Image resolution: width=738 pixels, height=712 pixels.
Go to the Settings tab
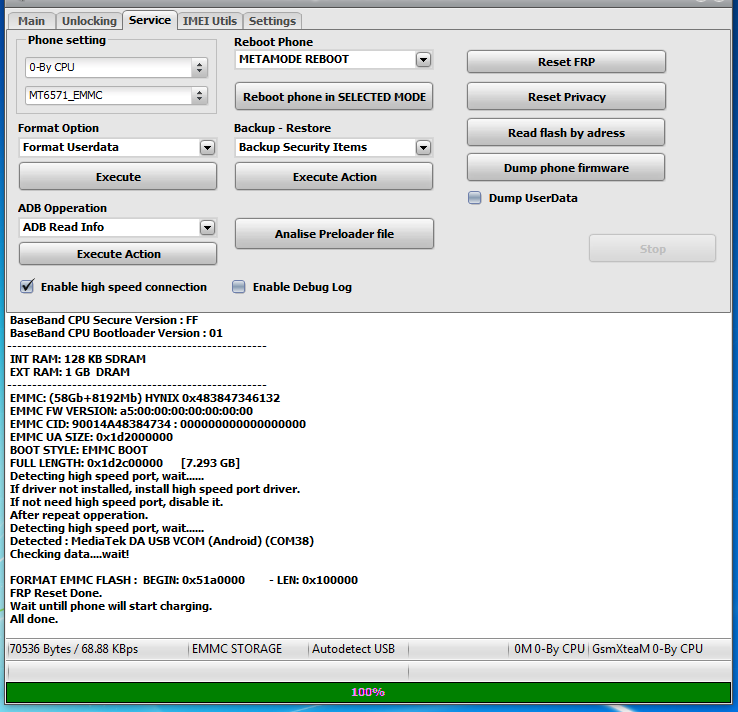[x=272, y=21]
